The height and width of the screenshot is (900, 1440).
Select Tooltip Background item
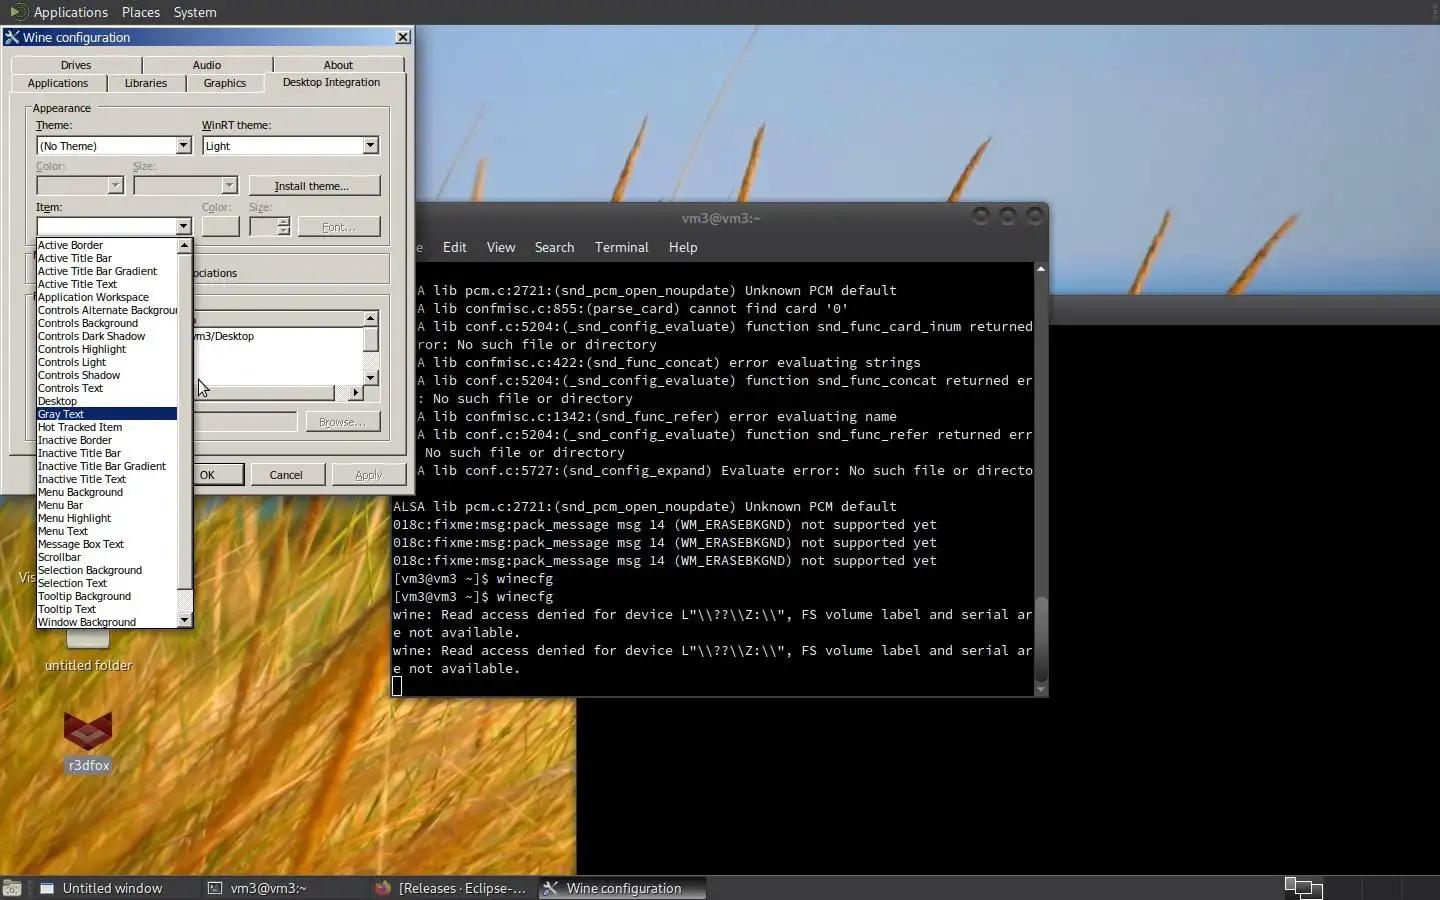click(107, 596)
